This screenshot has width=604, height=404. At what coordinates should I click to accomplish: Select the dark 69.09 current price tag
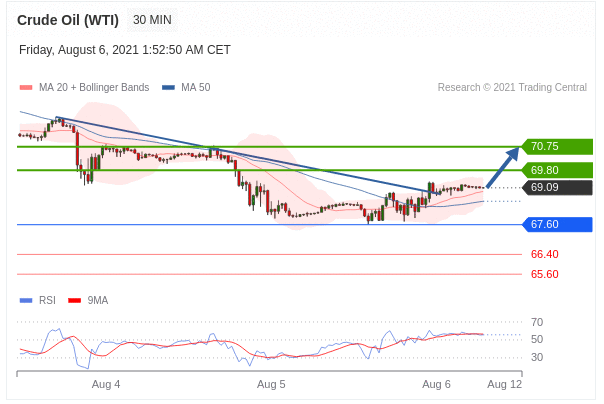pos(556,187)
